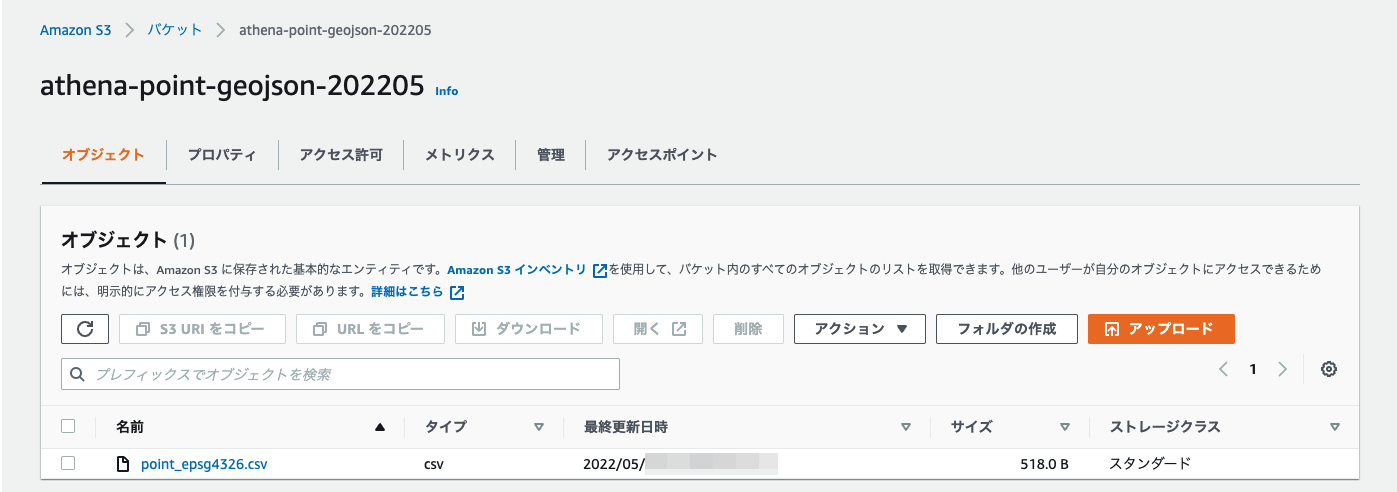
Task: Sort by ストレージクラス column arrow
Action: coord(1335,427)
